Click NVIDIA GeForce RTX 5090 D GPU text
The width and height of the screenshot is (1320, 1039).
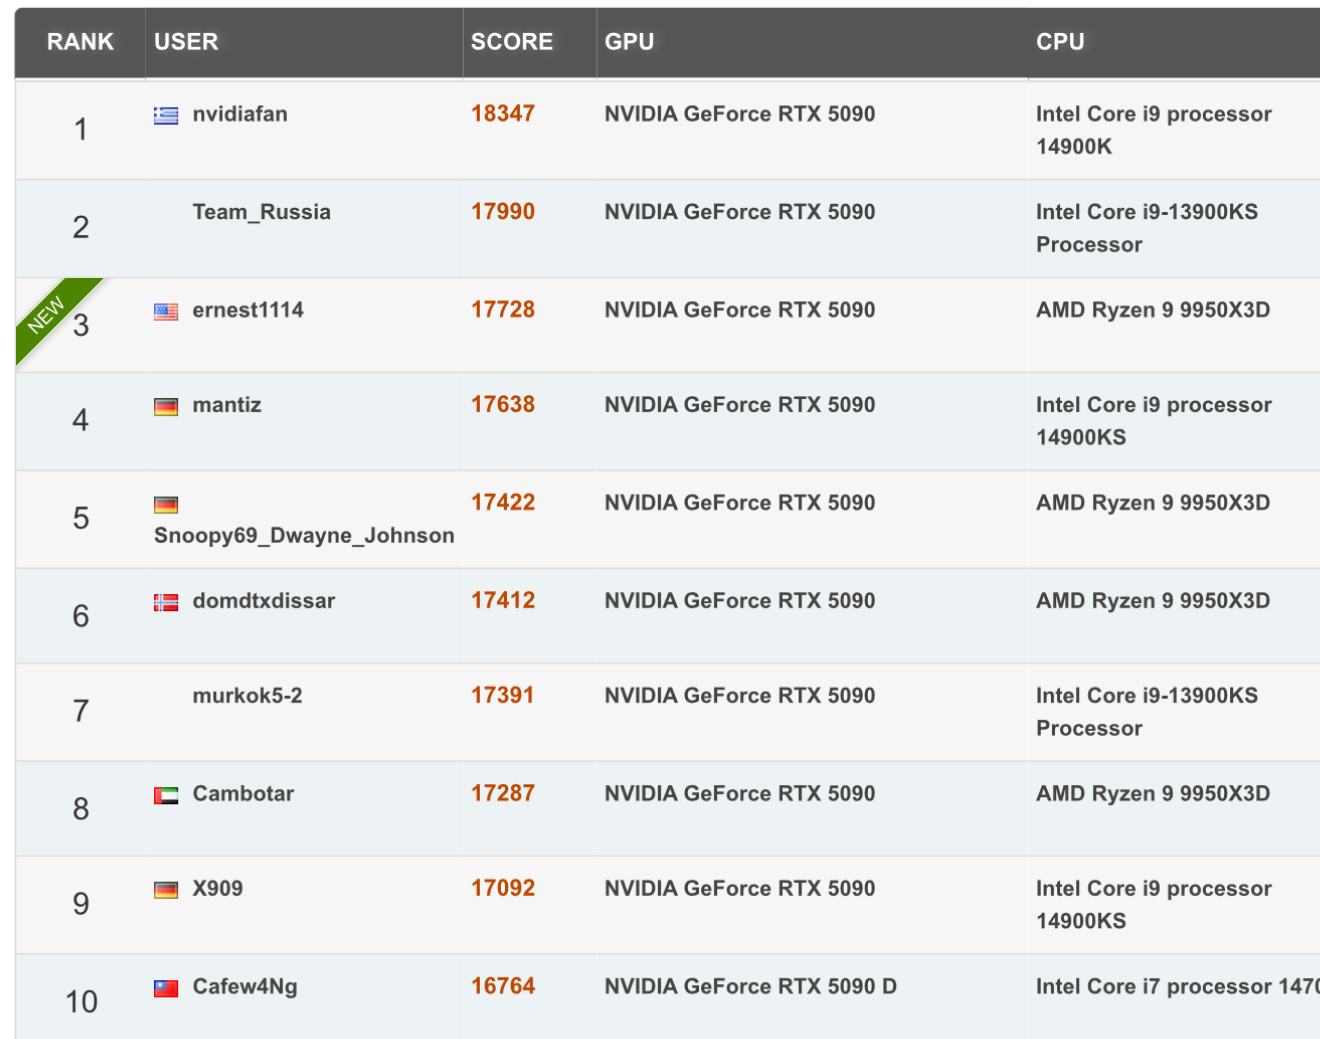[x=751, y=987]
